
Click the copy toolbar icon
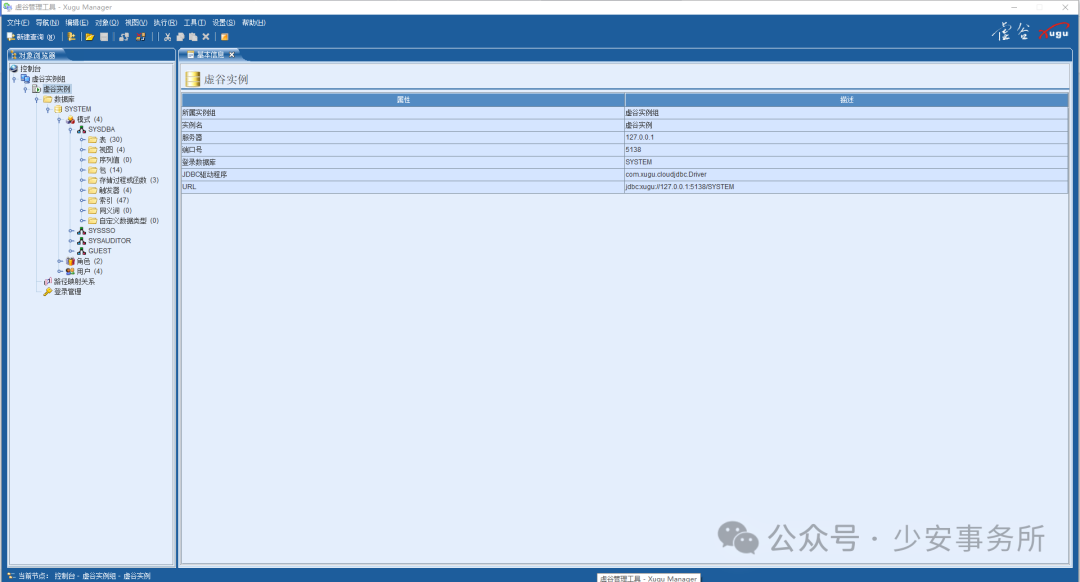tap(180, 37)
